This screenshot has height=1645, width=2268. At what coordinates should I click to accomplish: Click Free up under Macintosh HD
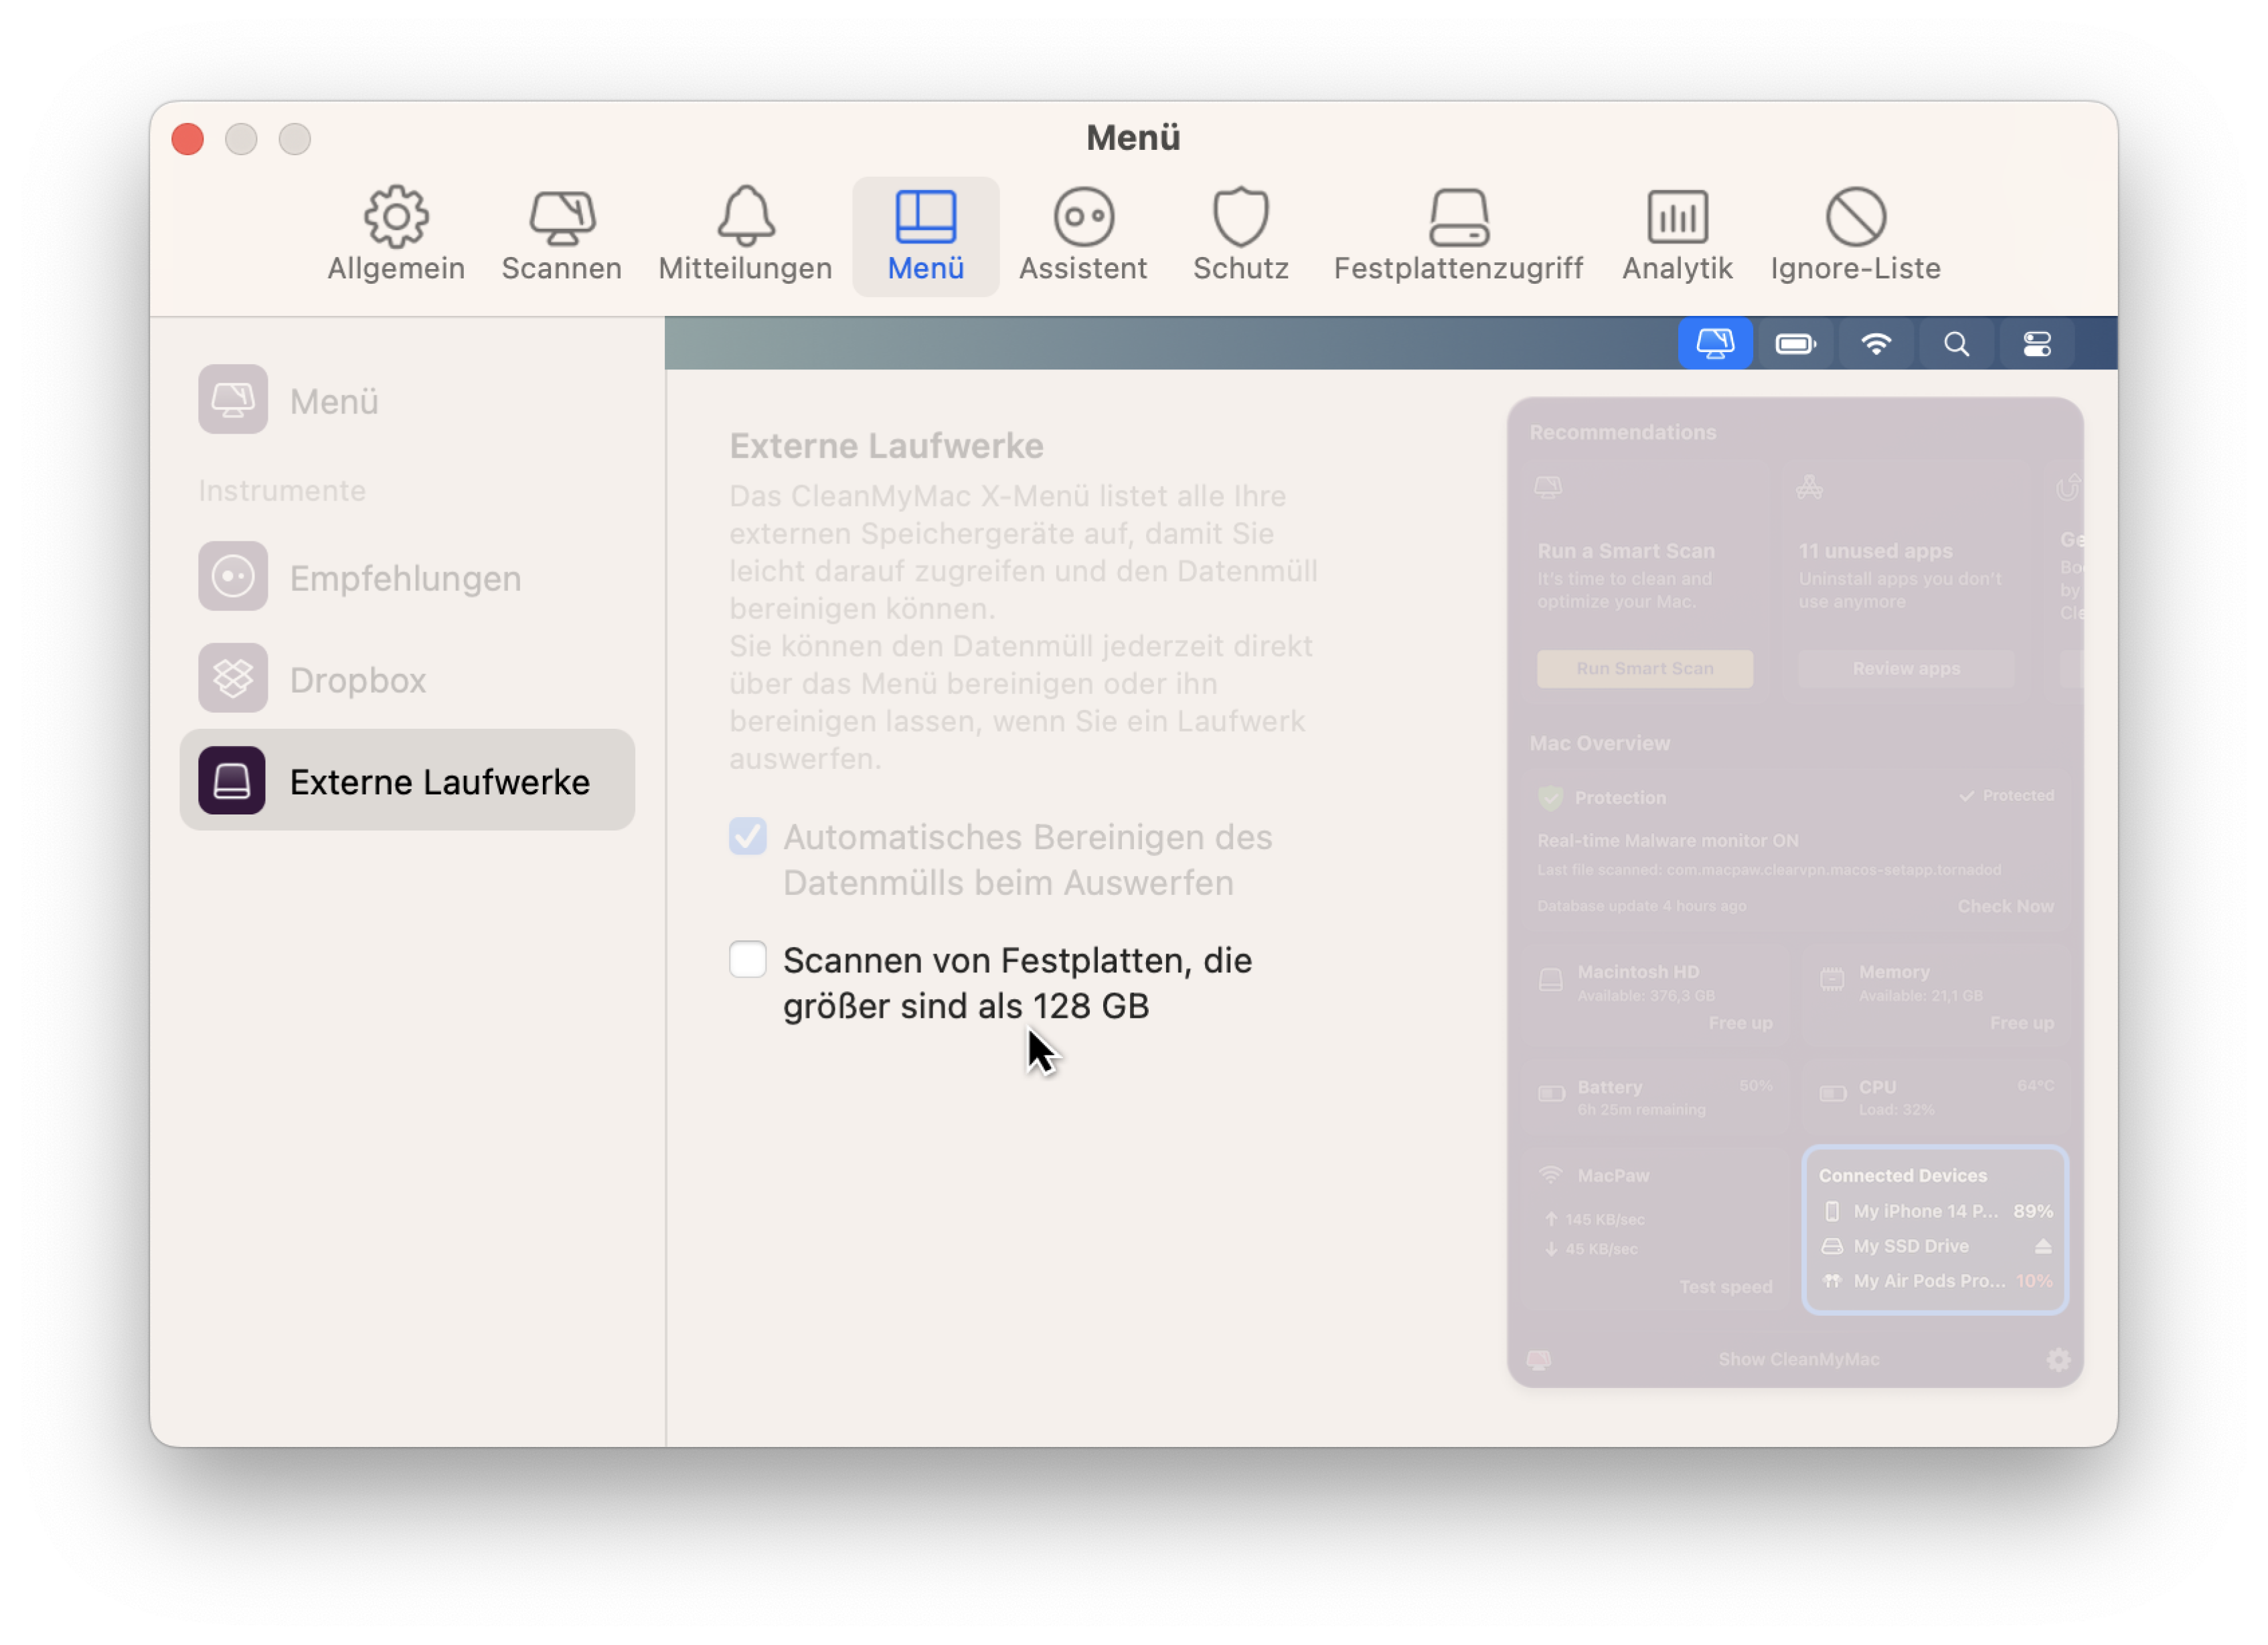click(1740, 1022)
